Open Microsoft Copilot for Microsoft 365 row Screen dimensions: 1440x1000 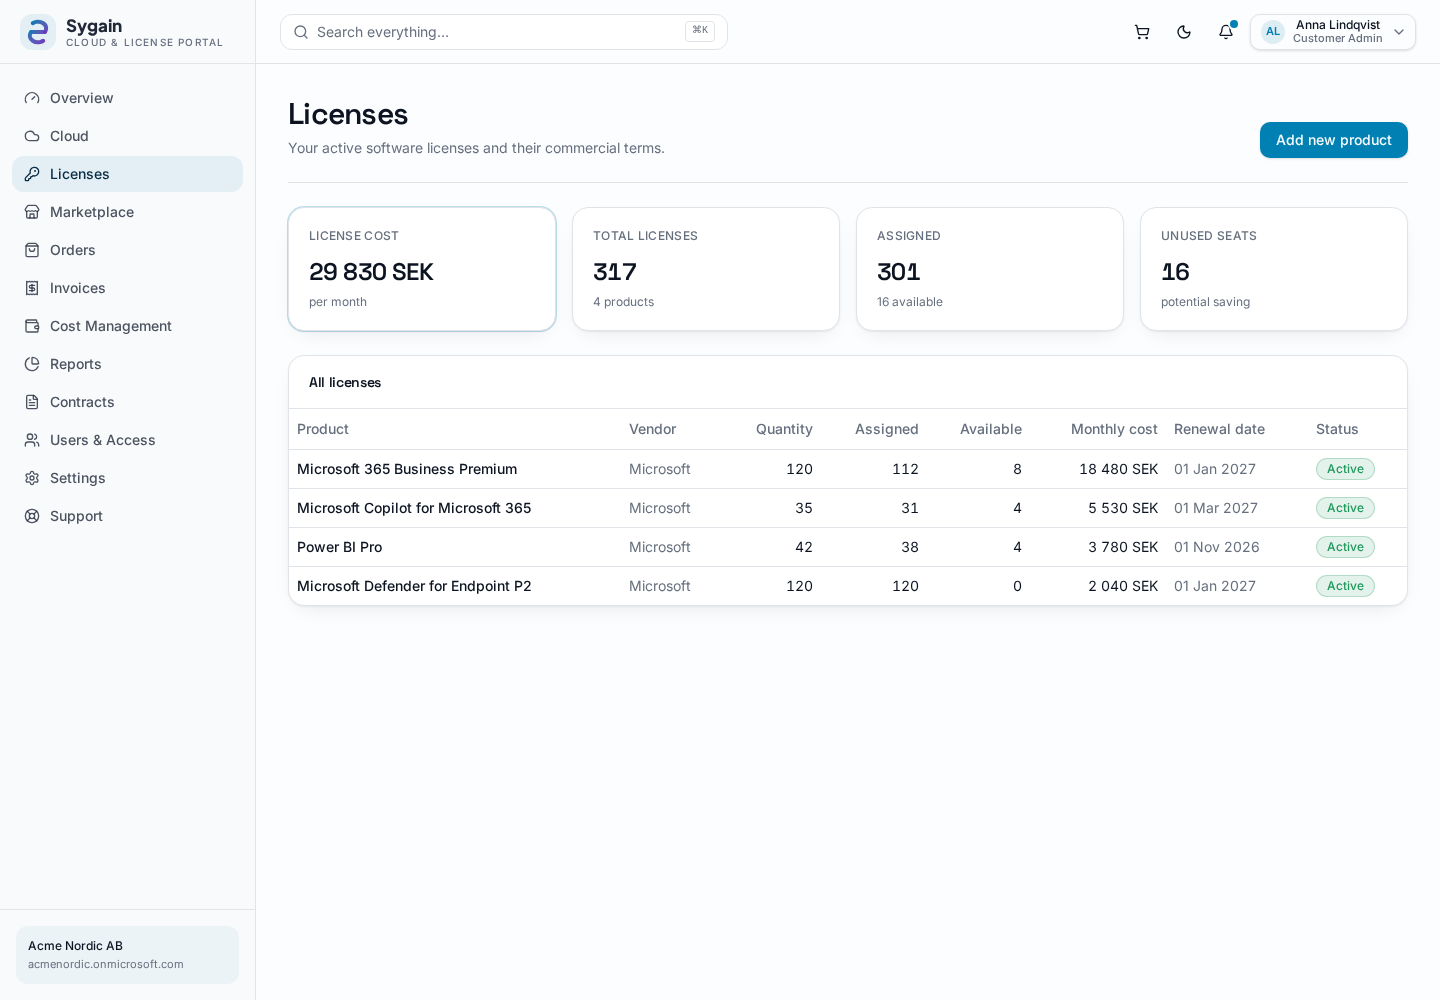pyautogui.click(x=848, y=508)
